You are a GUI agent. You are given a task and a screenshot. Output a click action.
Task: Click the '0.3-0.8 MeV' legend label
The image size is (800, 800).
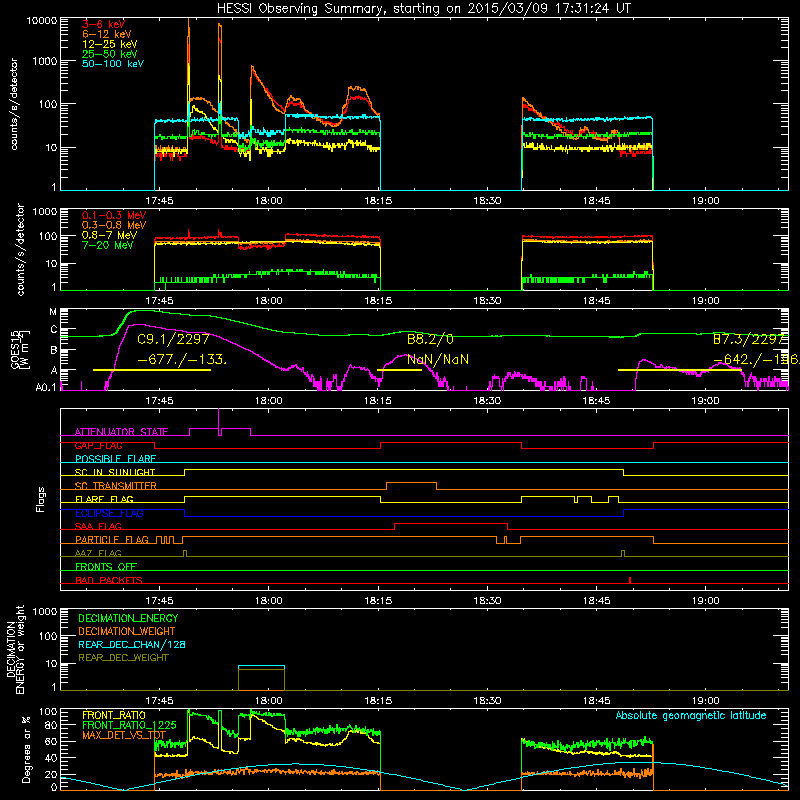click(x=114, y=225)
